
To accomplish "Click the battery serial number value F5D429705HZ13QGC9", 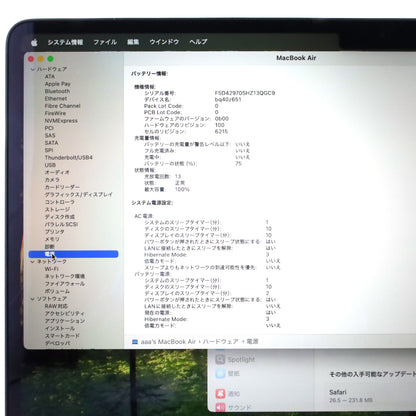I will [245, 93].
